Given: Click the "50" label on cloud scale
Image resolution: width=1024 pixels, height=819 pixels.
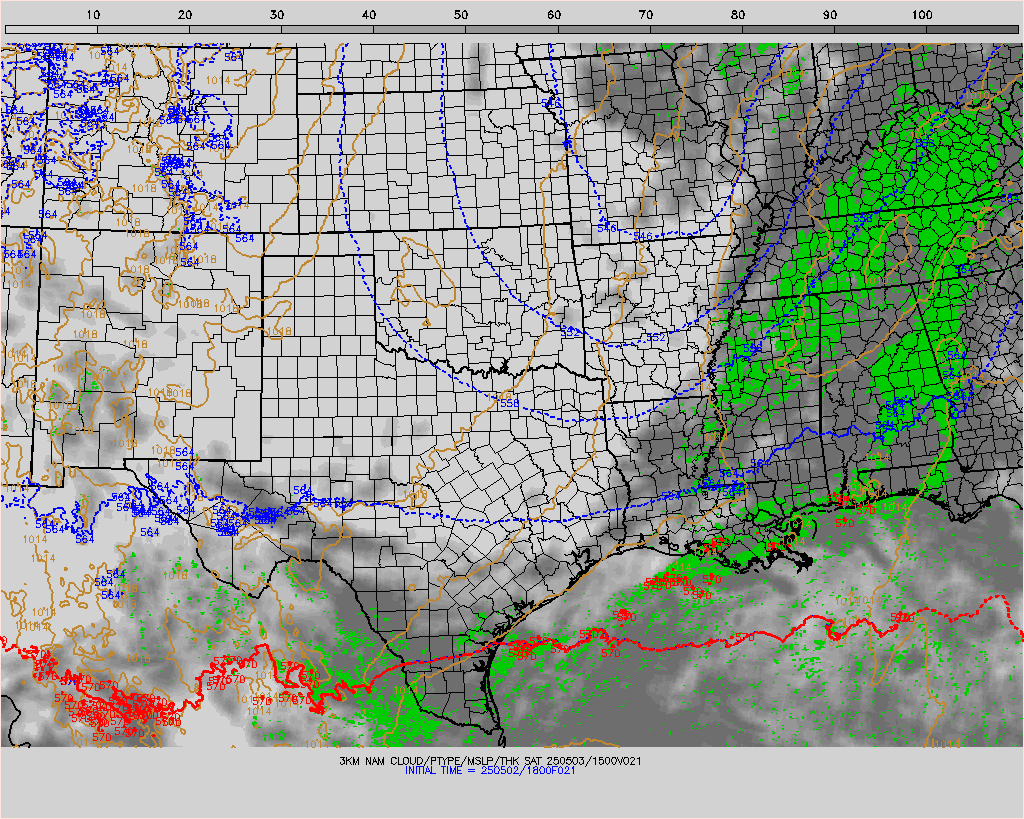Looking at the screenshot, I should tap(461, 15).
